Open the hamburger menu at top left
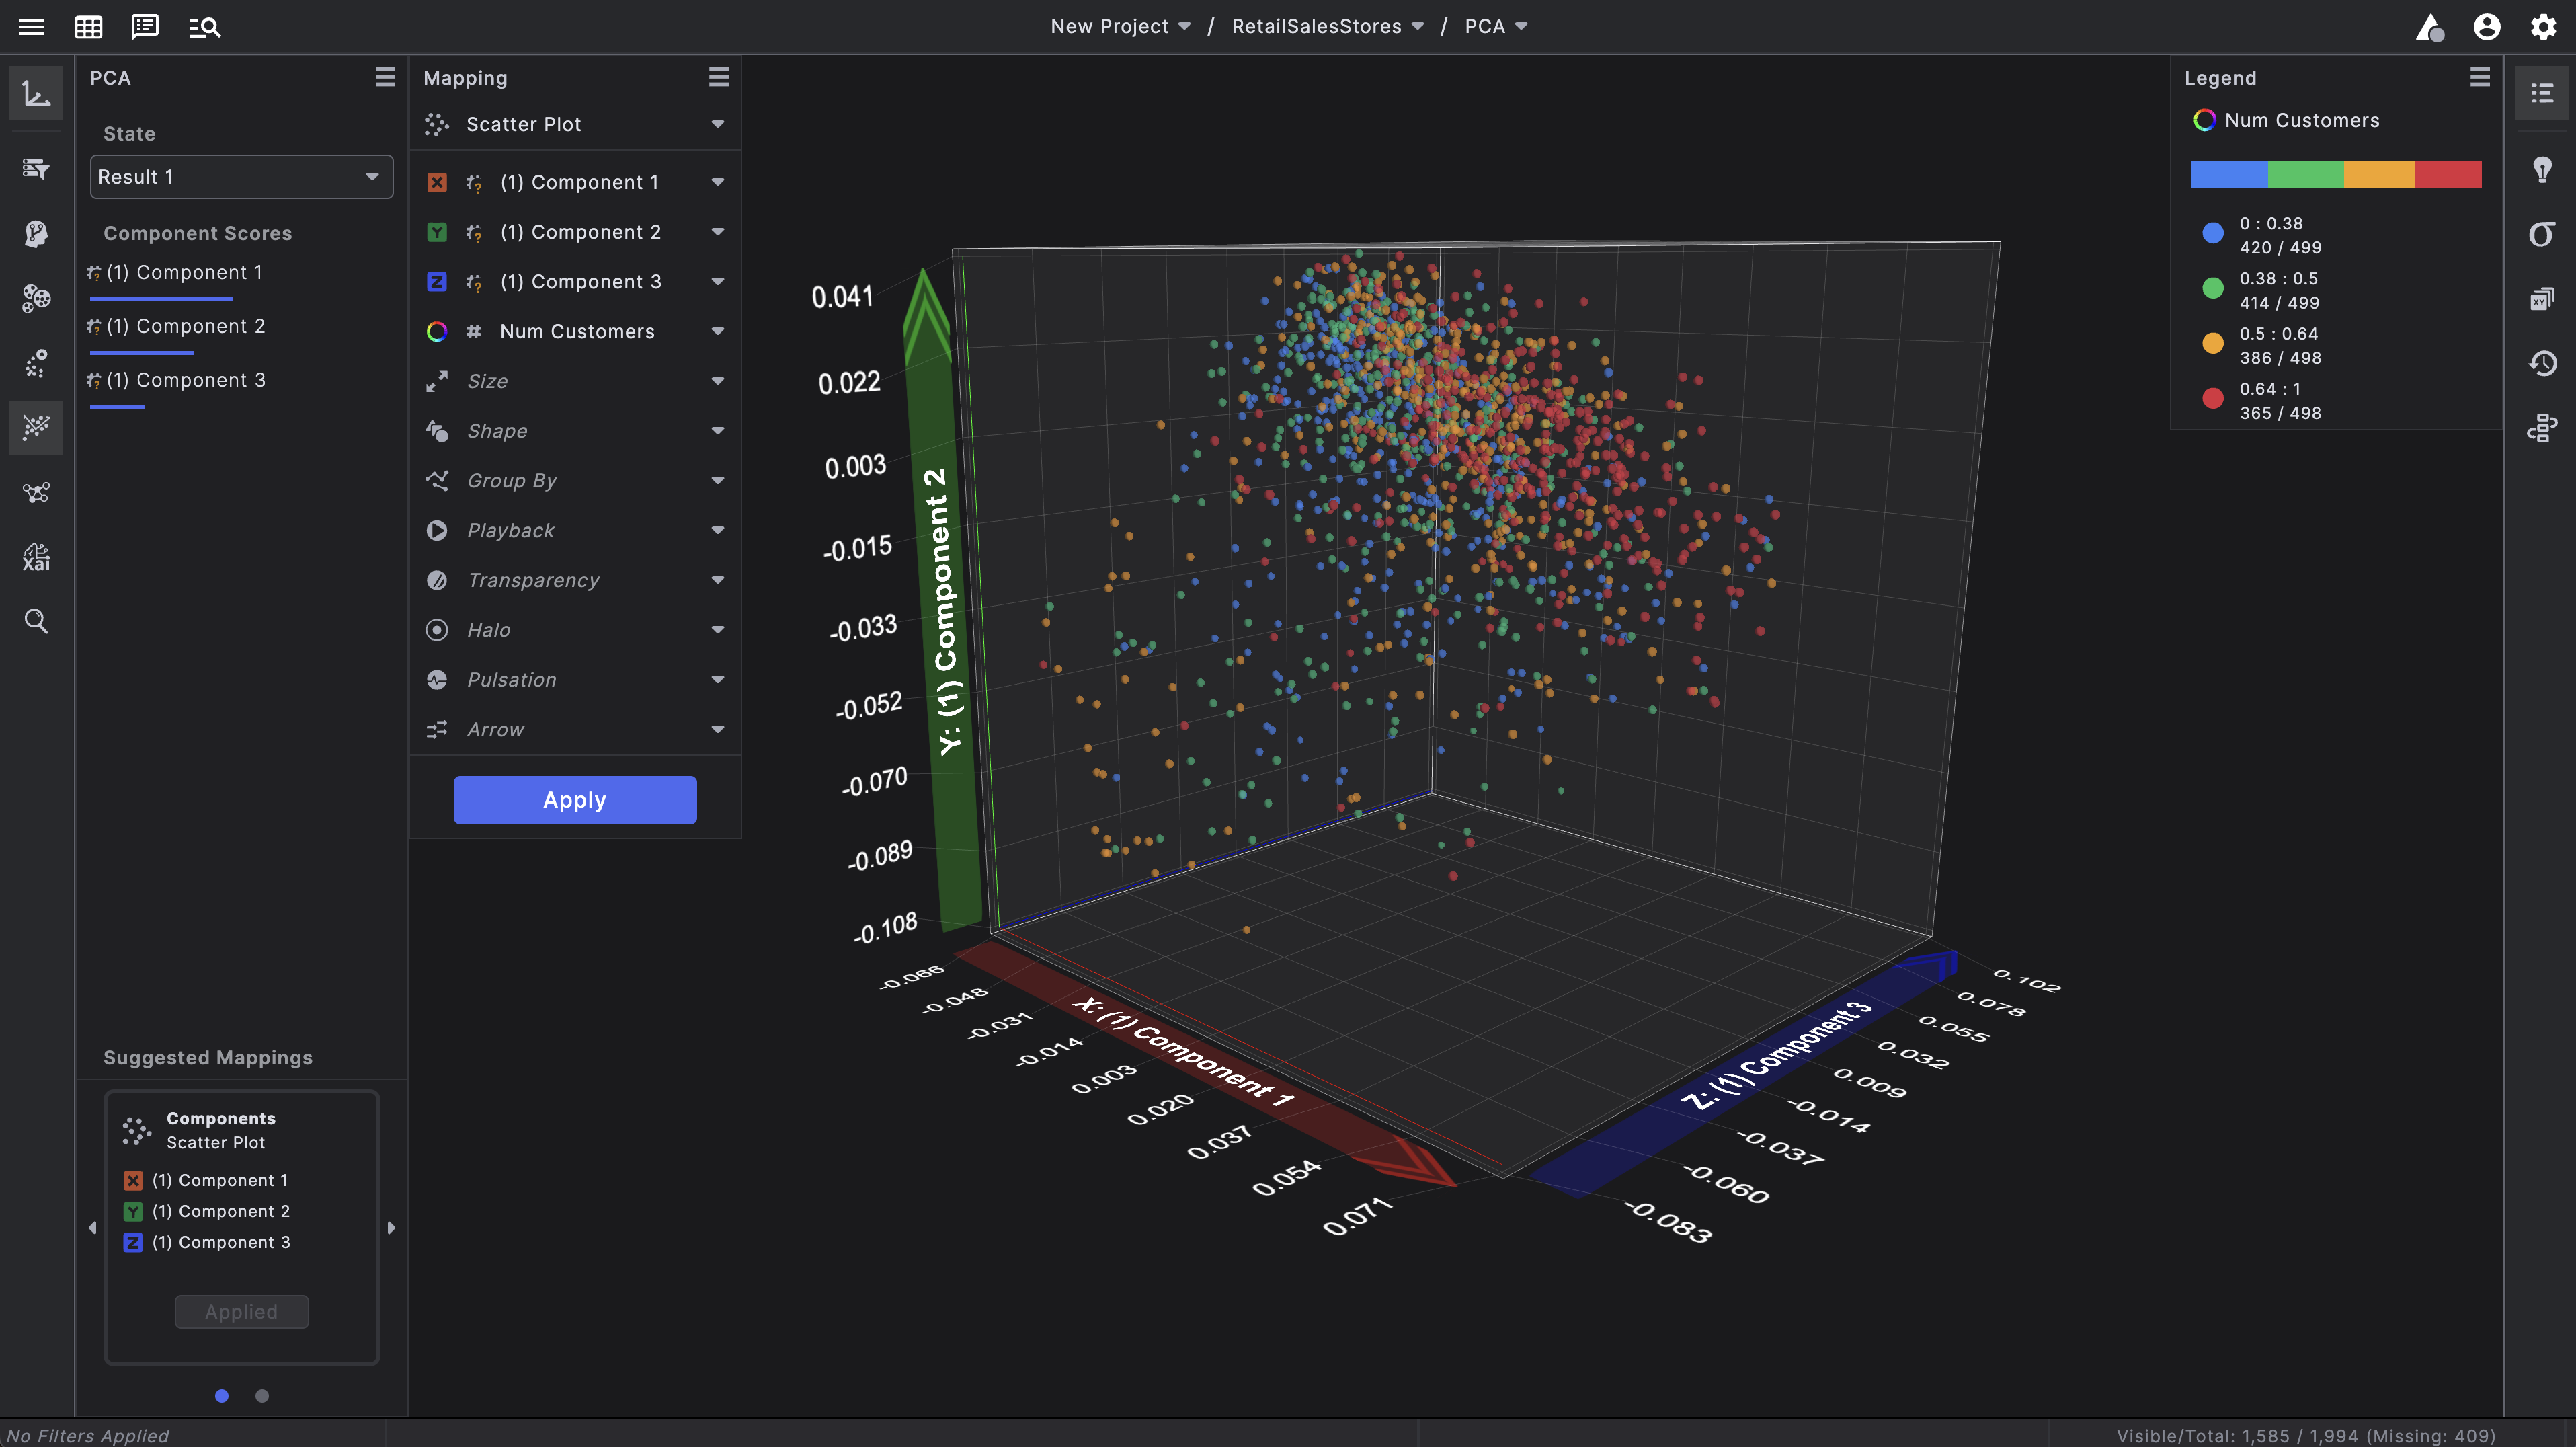 (31, 27)
